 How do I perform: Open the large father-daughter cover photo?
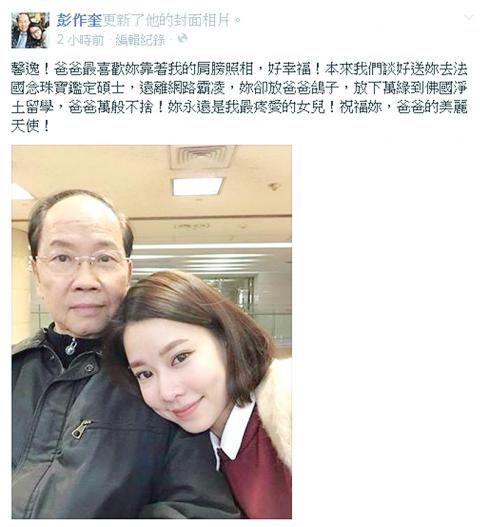[x=152, y=332]
